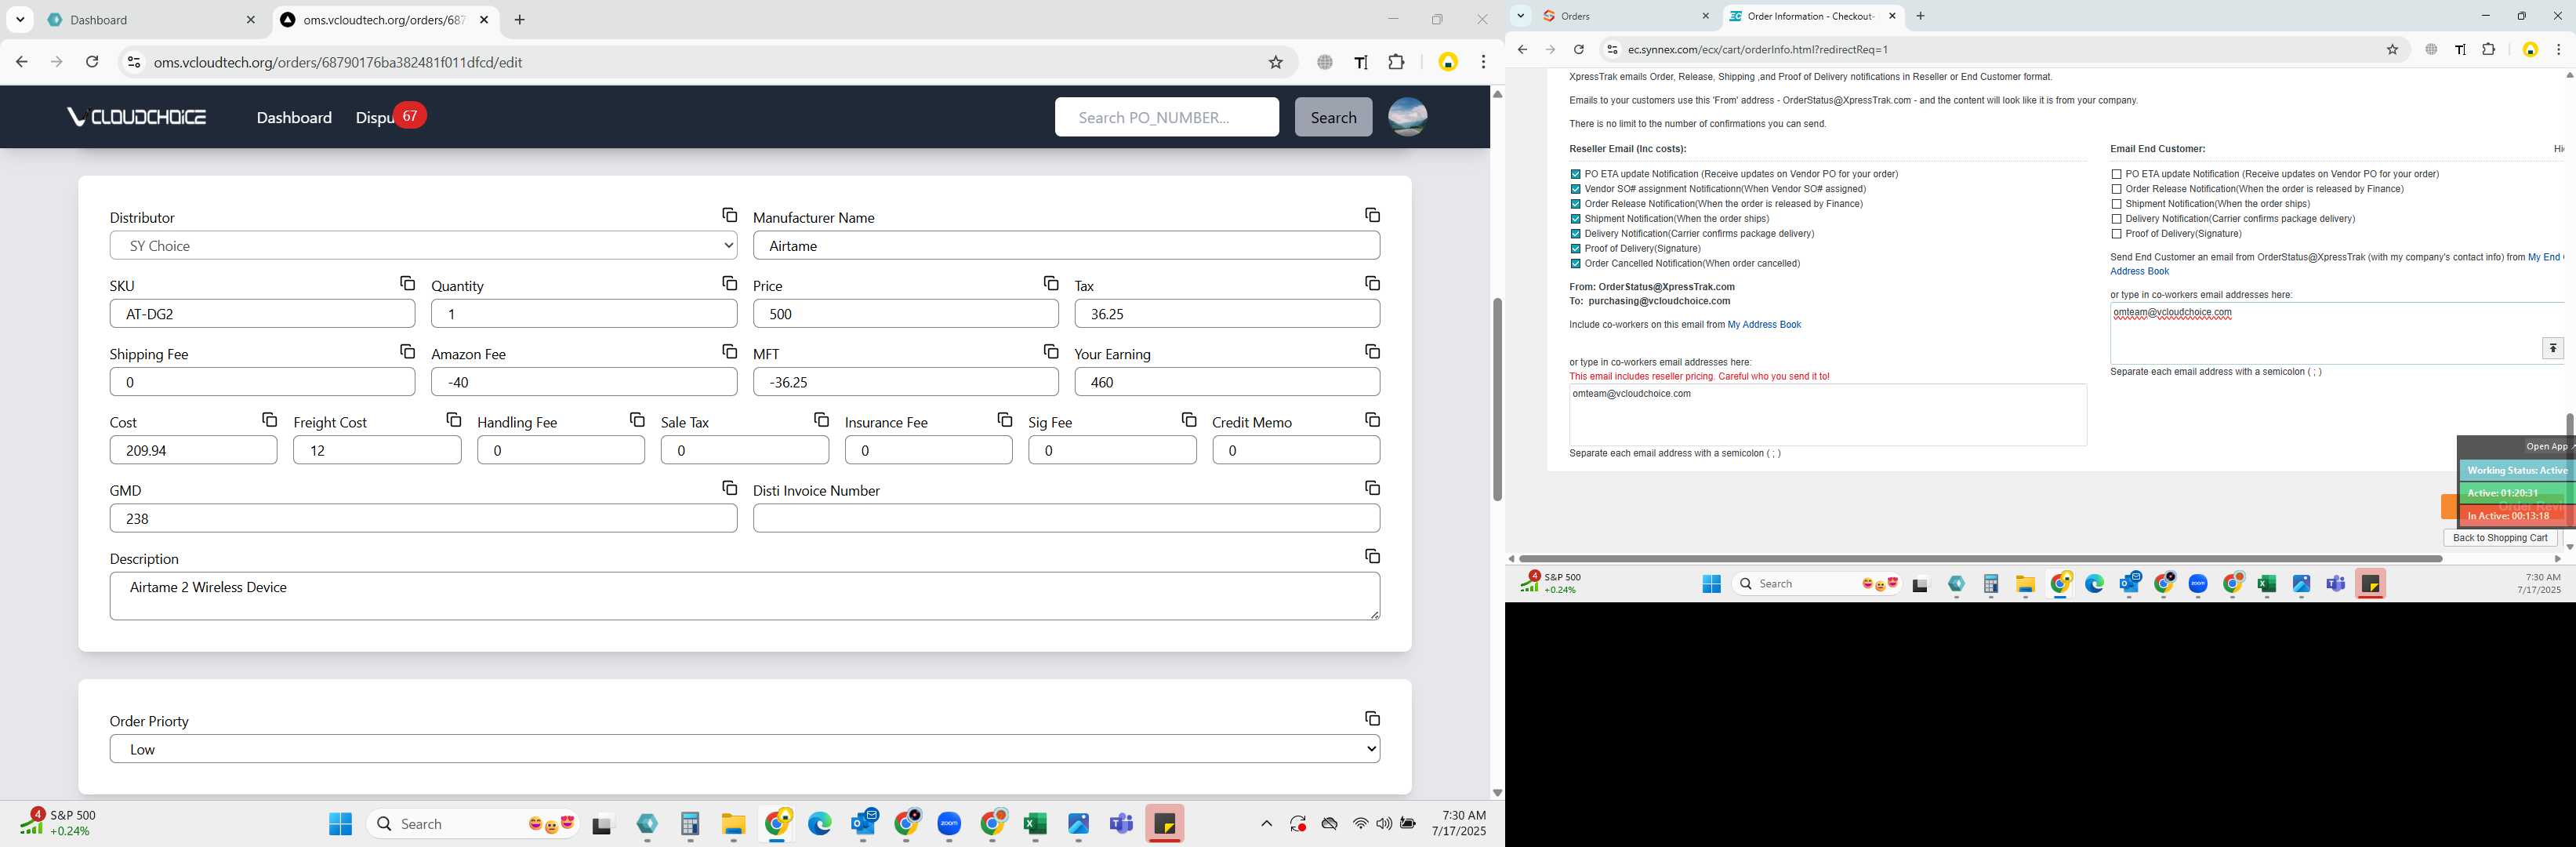This screenshot has width=2576, height=847.
Task: Copy the Handling Fee value
Action: [637, 419]
